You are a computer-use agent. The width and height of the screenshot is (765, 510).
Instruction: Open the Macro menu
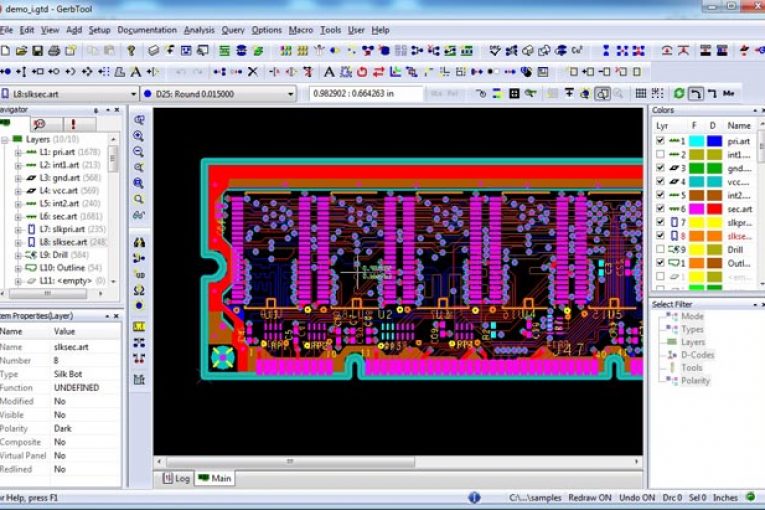coord(301,30)
